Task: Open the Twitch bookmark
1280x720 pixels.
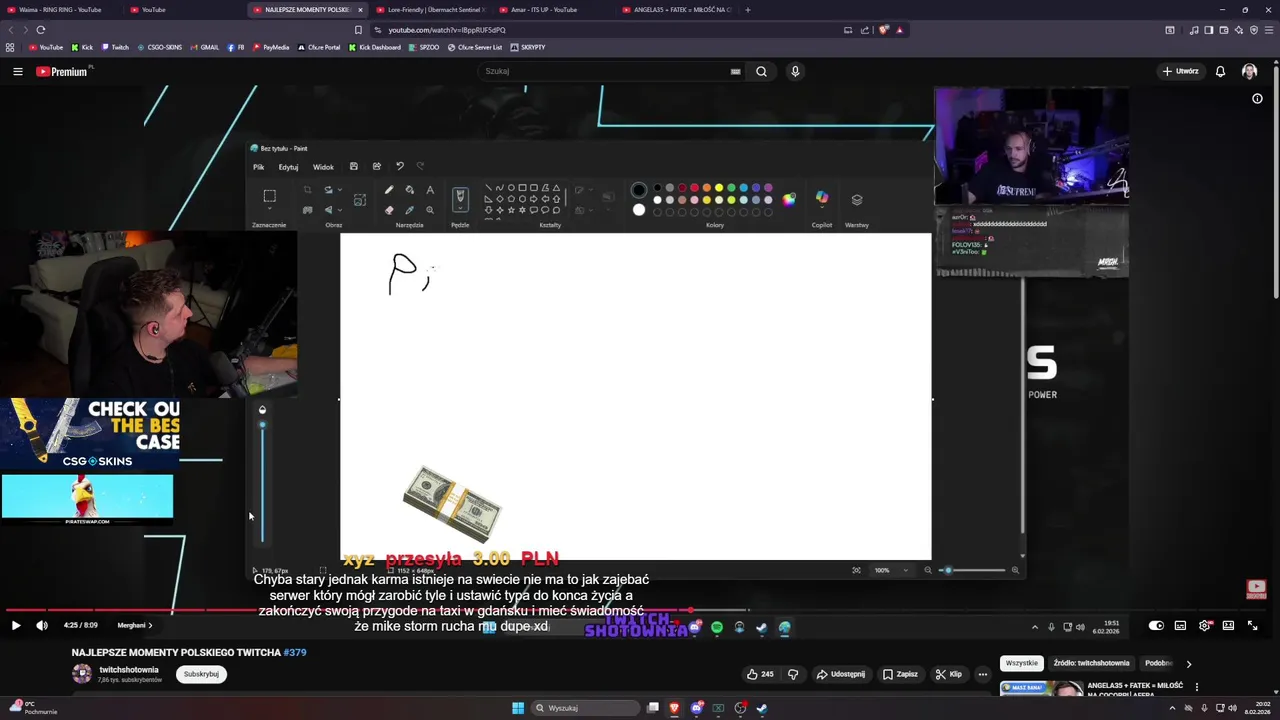Action: pyautogui.click(x=115, y=47)
